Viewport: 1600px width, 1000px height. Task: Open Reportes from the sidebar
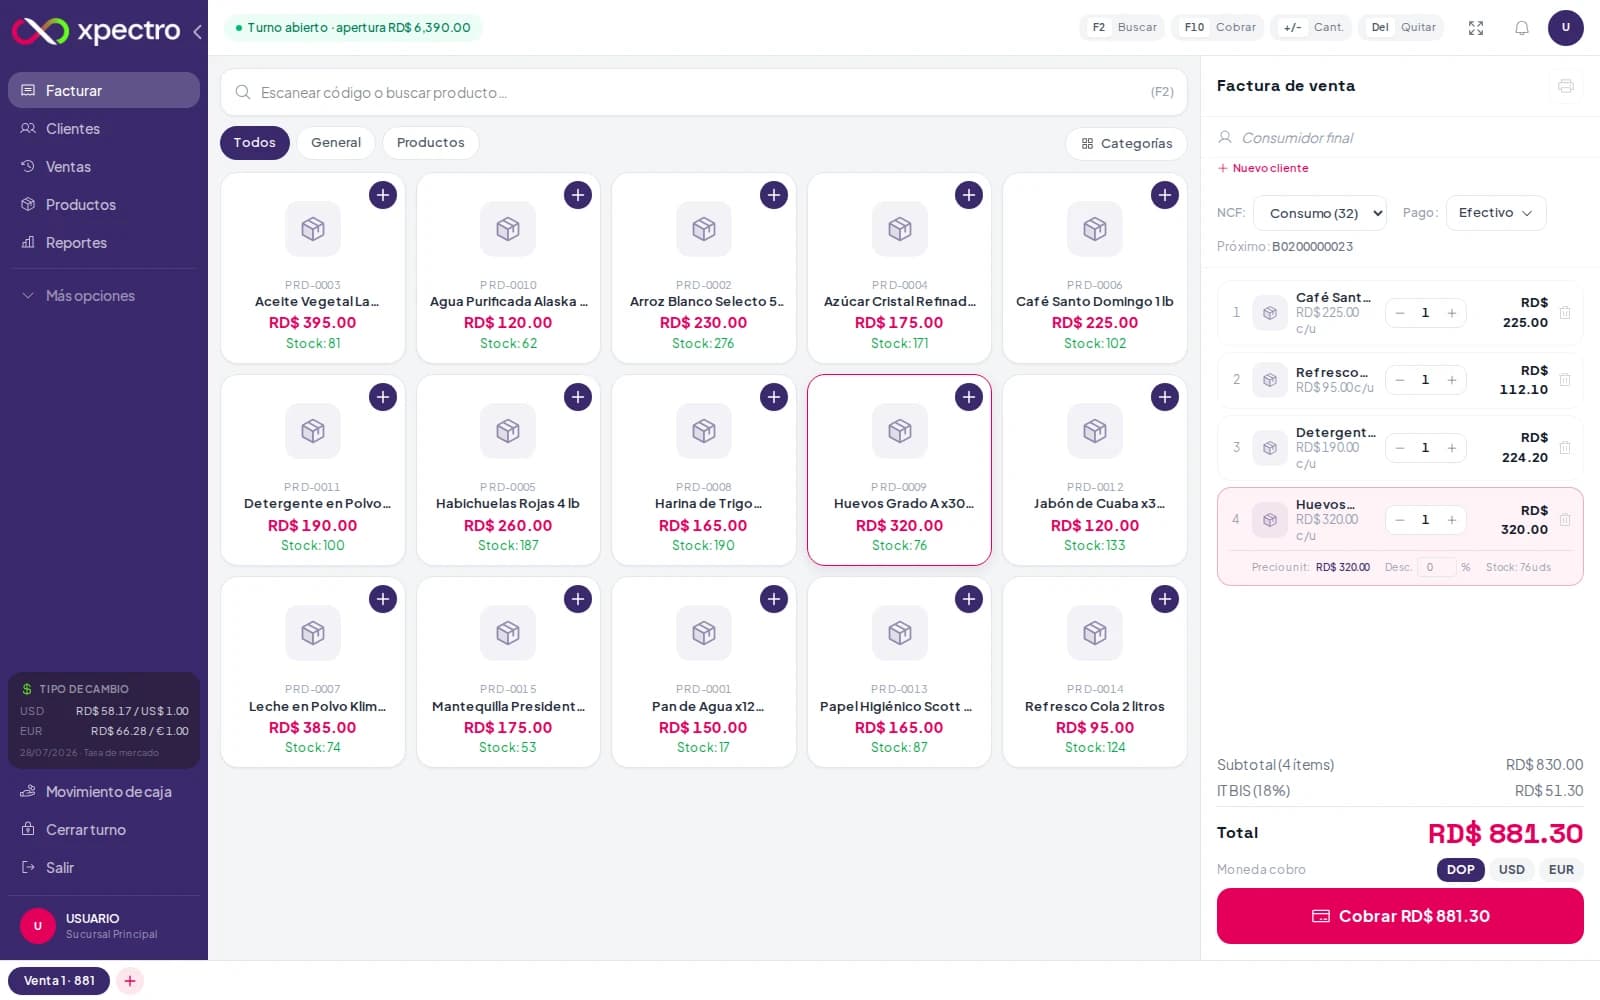tap(104, 243)
